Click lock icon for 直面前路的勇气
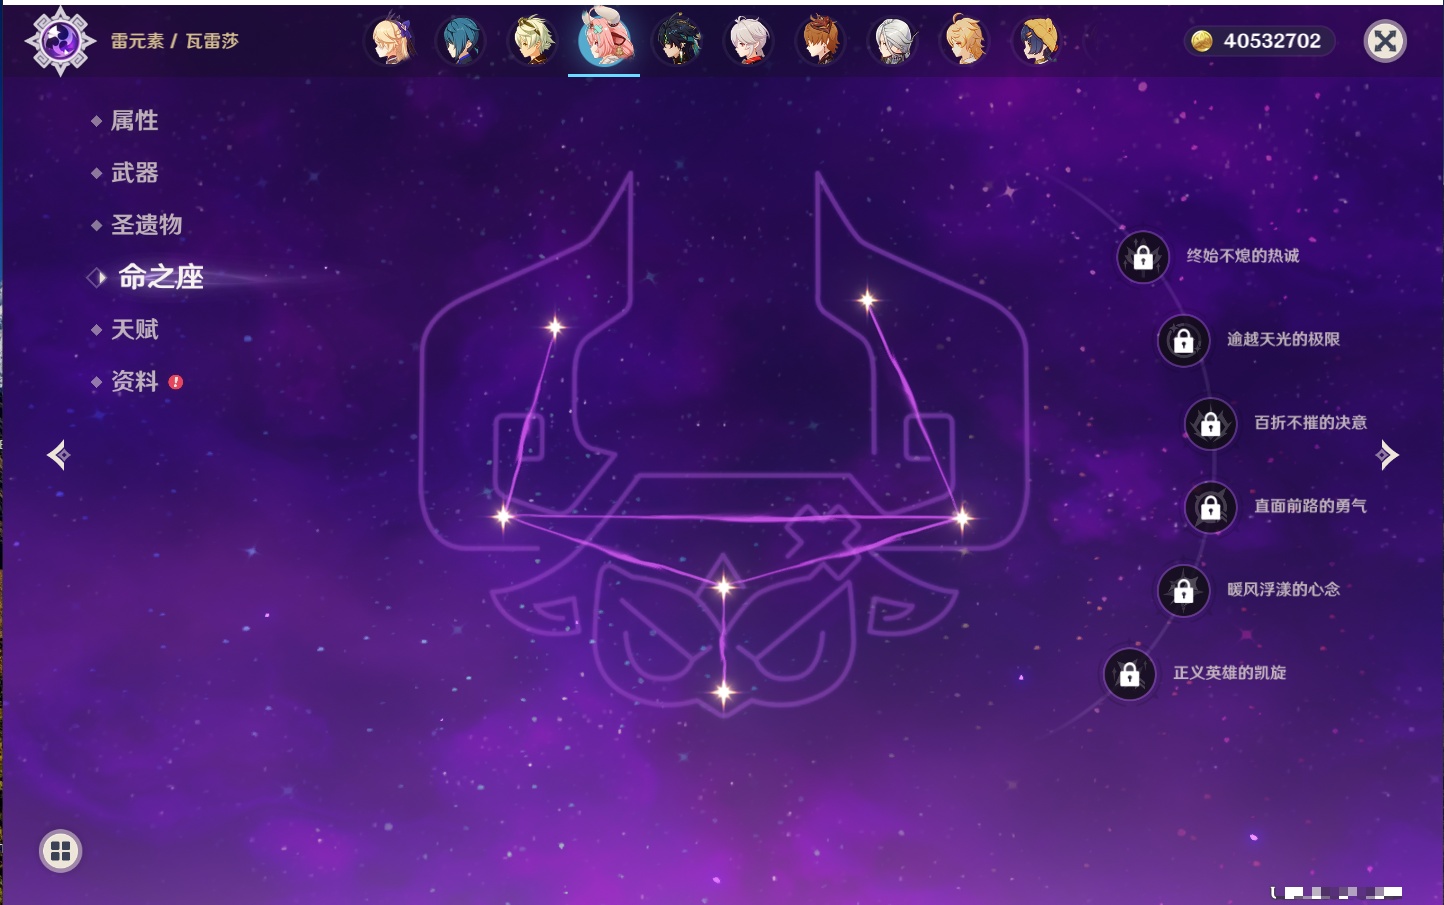 1211,507
